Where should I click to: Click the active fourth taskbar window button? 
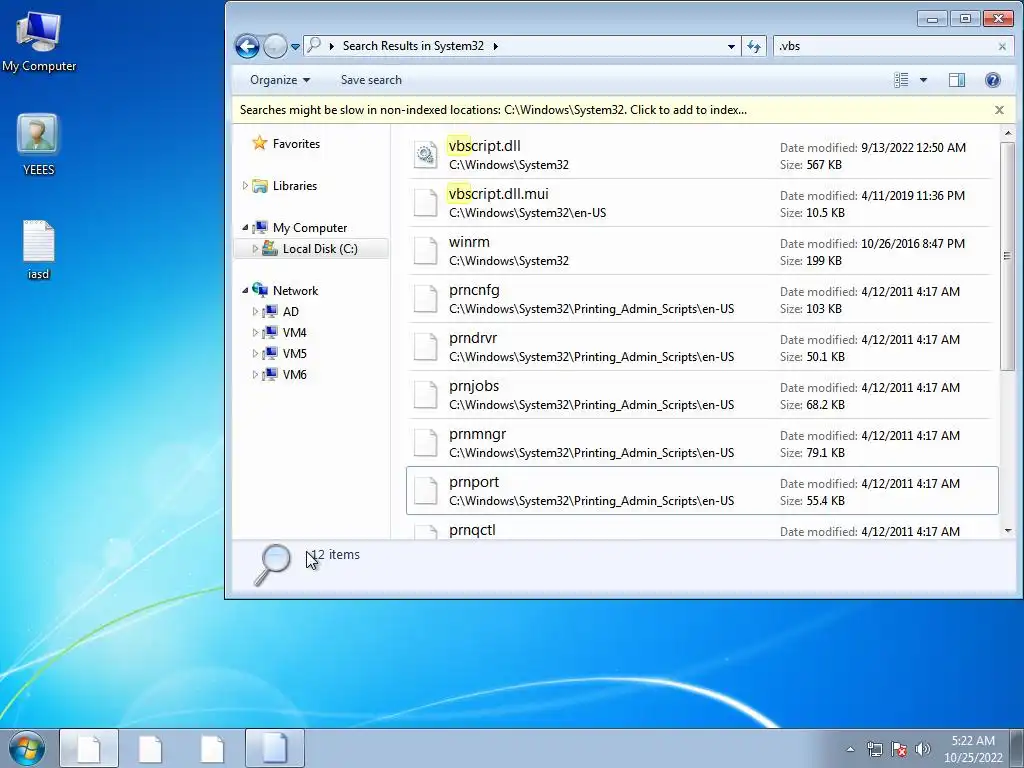pyautogui.click(x=275, y=748)
